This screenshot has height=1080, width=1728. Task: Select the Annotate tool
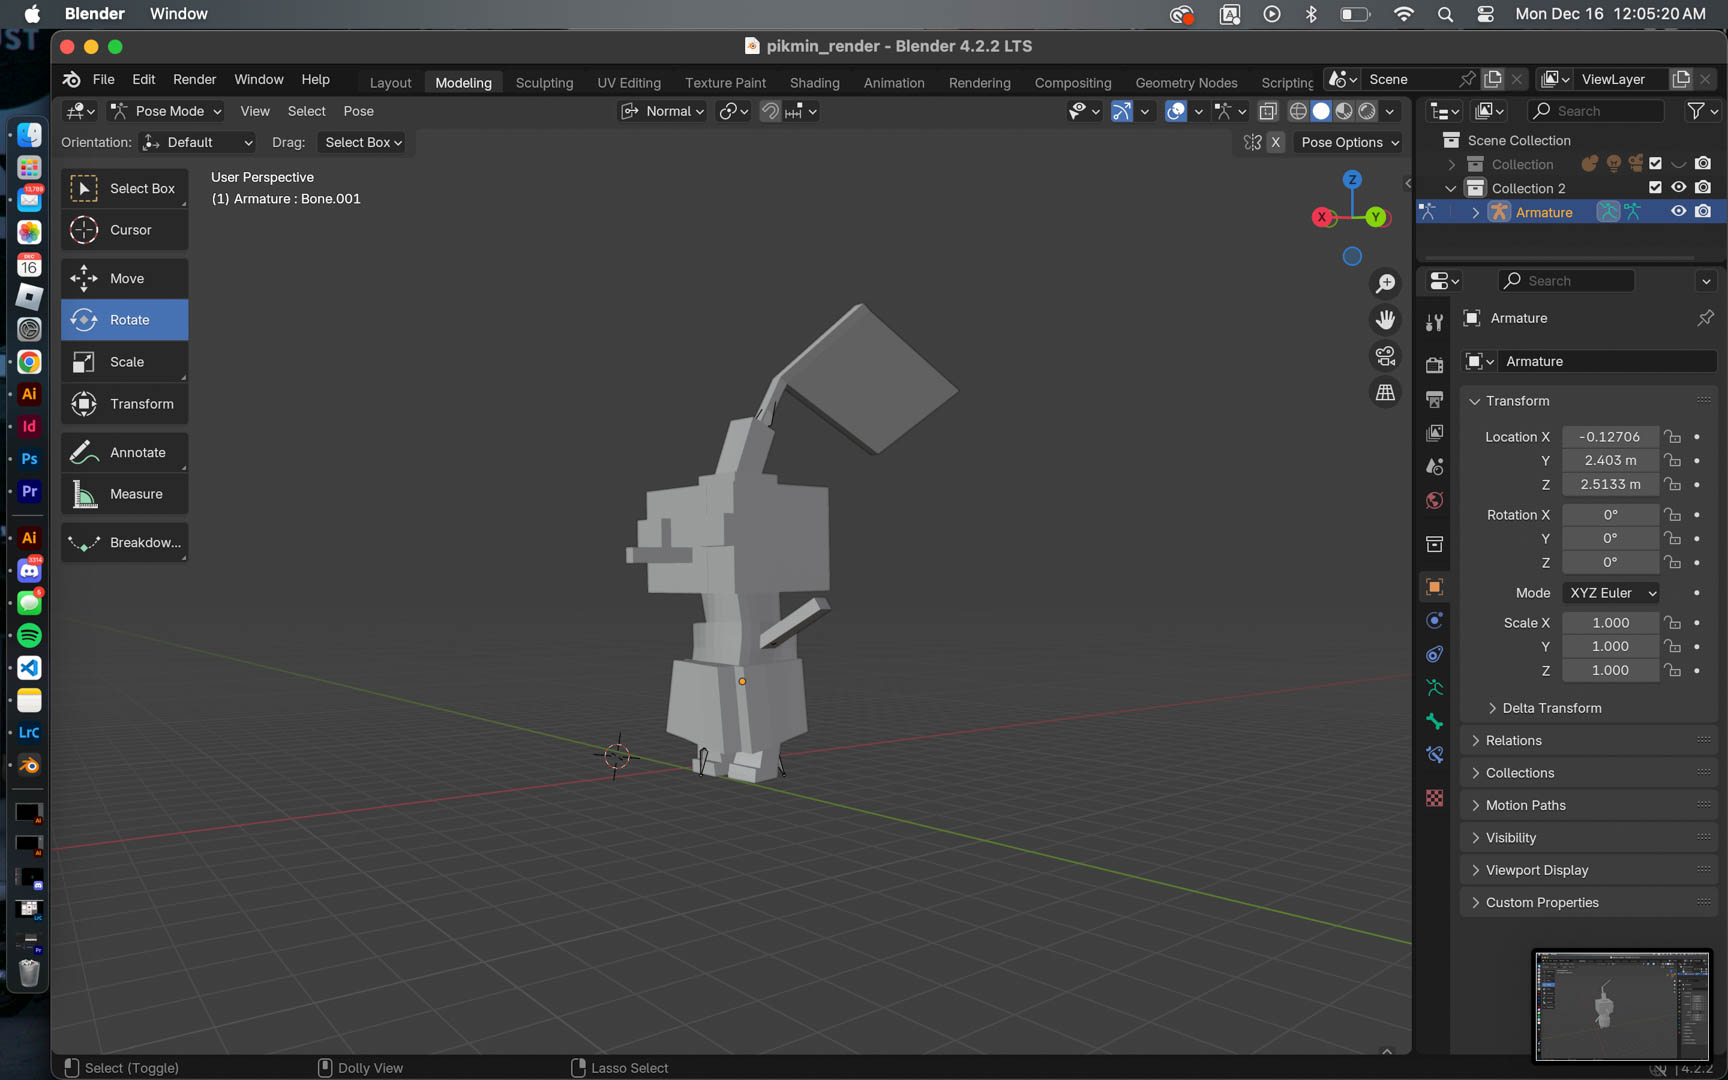(x=124, y=453)
